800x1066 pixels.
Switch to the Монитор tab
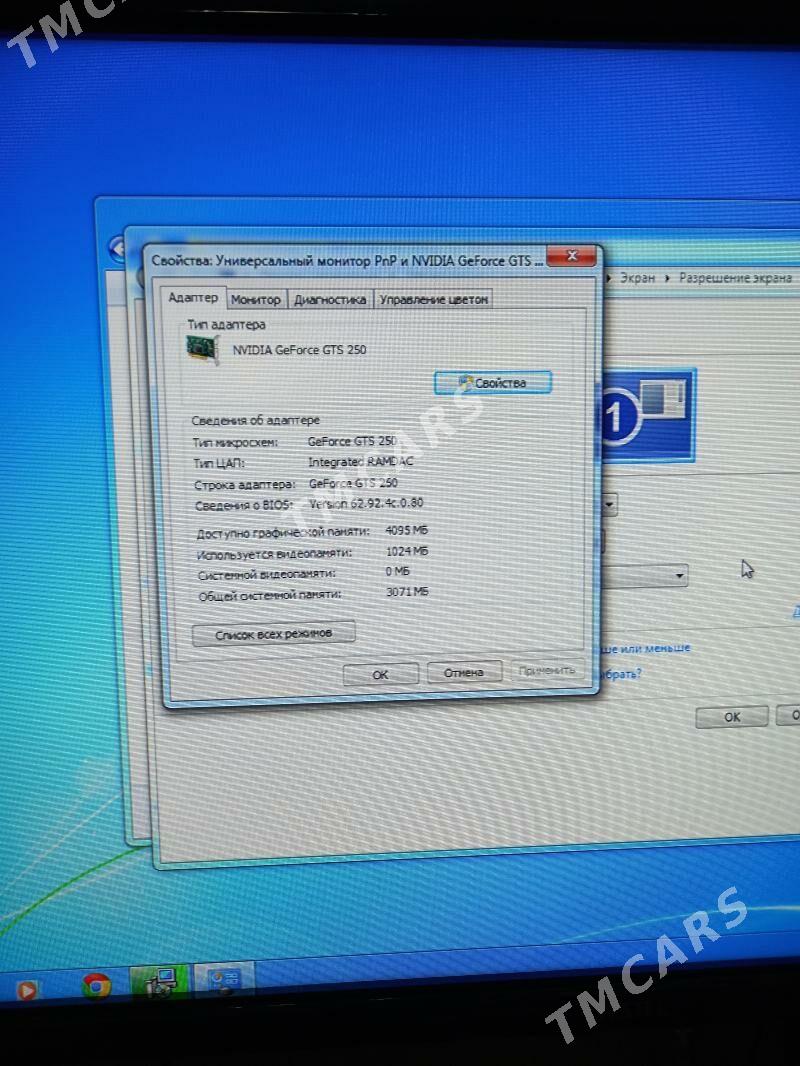(256, 299)
